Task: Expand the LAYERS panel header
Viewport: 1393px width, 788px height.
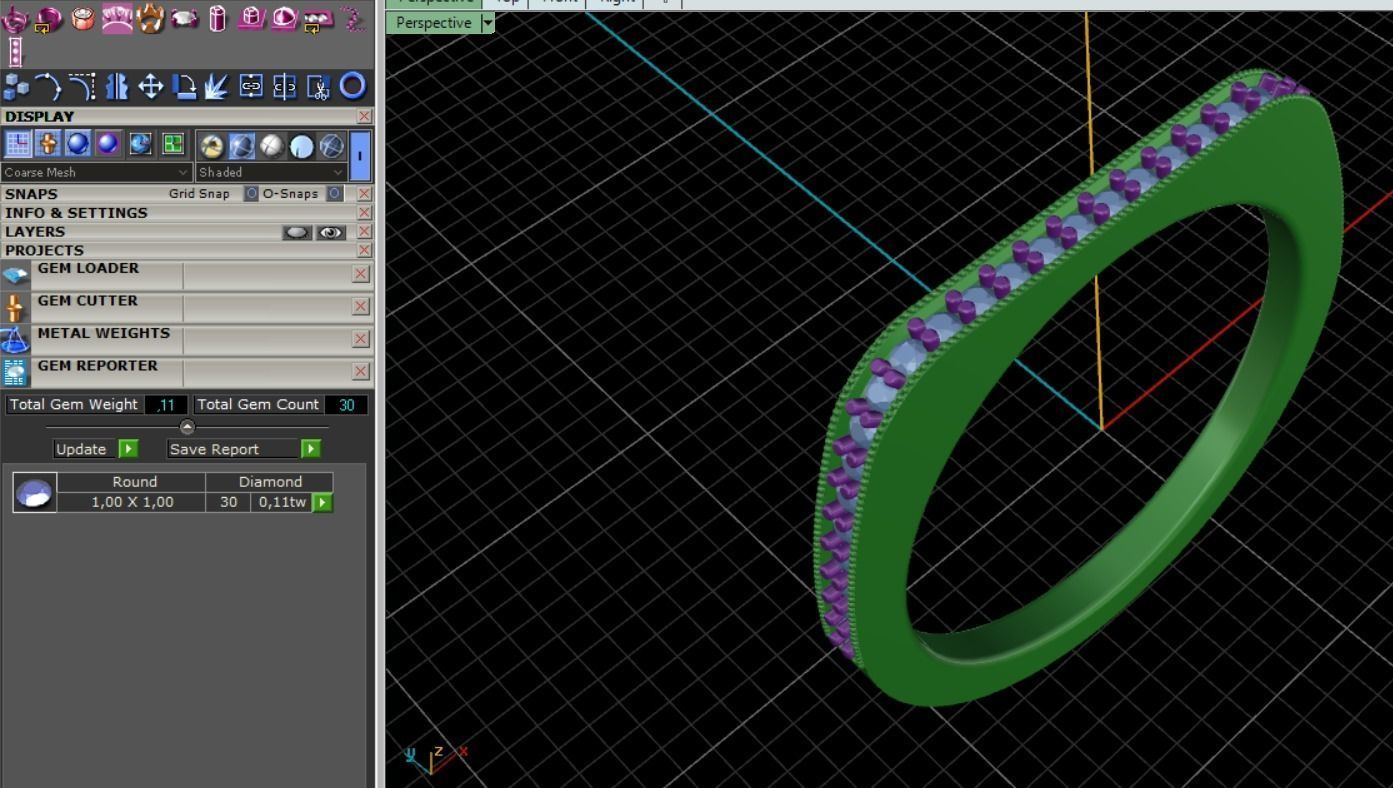Action: pos(35,231)
